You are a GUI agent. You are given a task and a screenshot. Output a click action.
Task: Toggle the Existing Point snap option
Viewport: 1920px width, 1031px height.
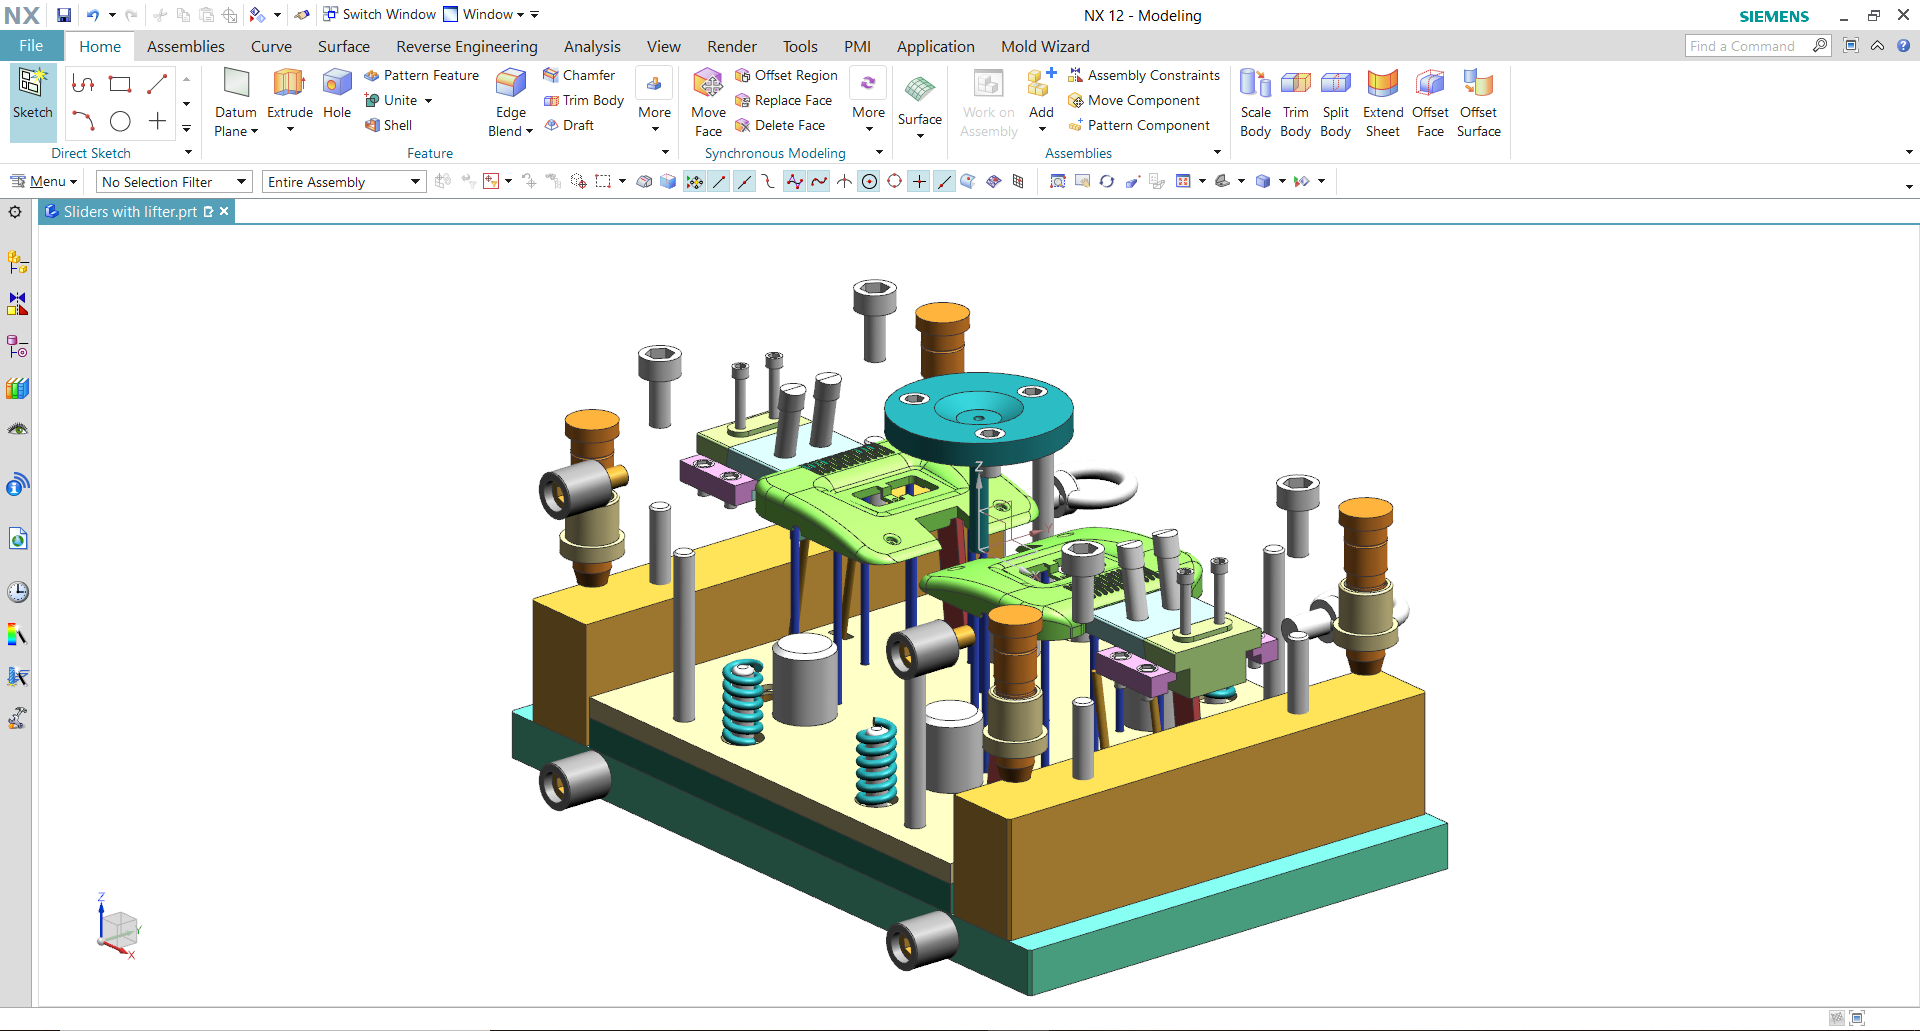(919, 181)
